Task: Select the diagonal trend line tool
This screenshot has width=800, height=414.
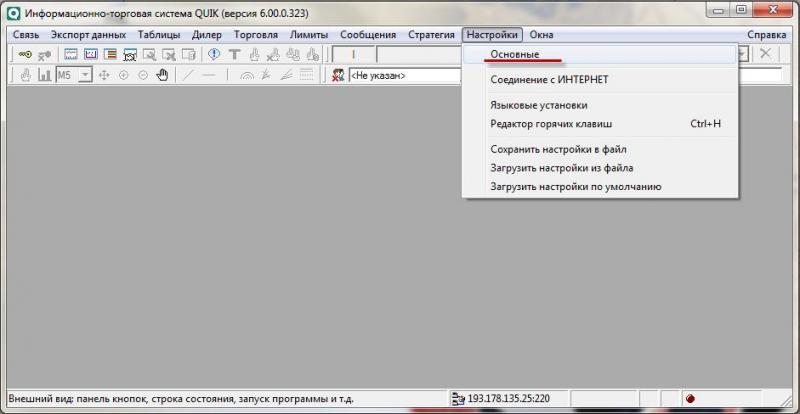Action: 189,76
